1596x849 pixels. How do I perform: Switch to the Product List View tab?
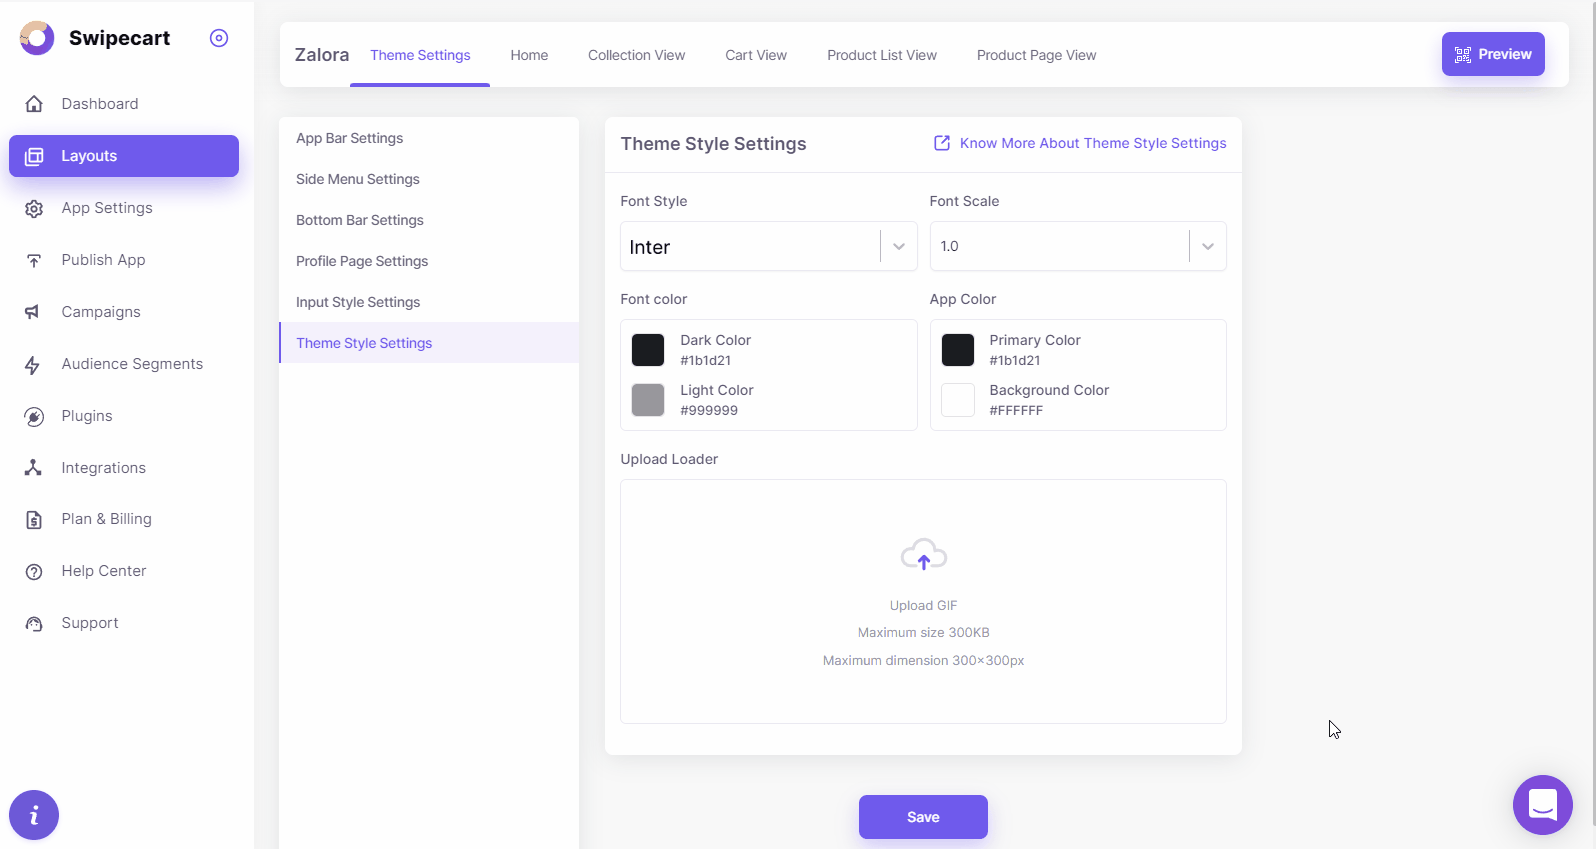click(x=882, y=55)
